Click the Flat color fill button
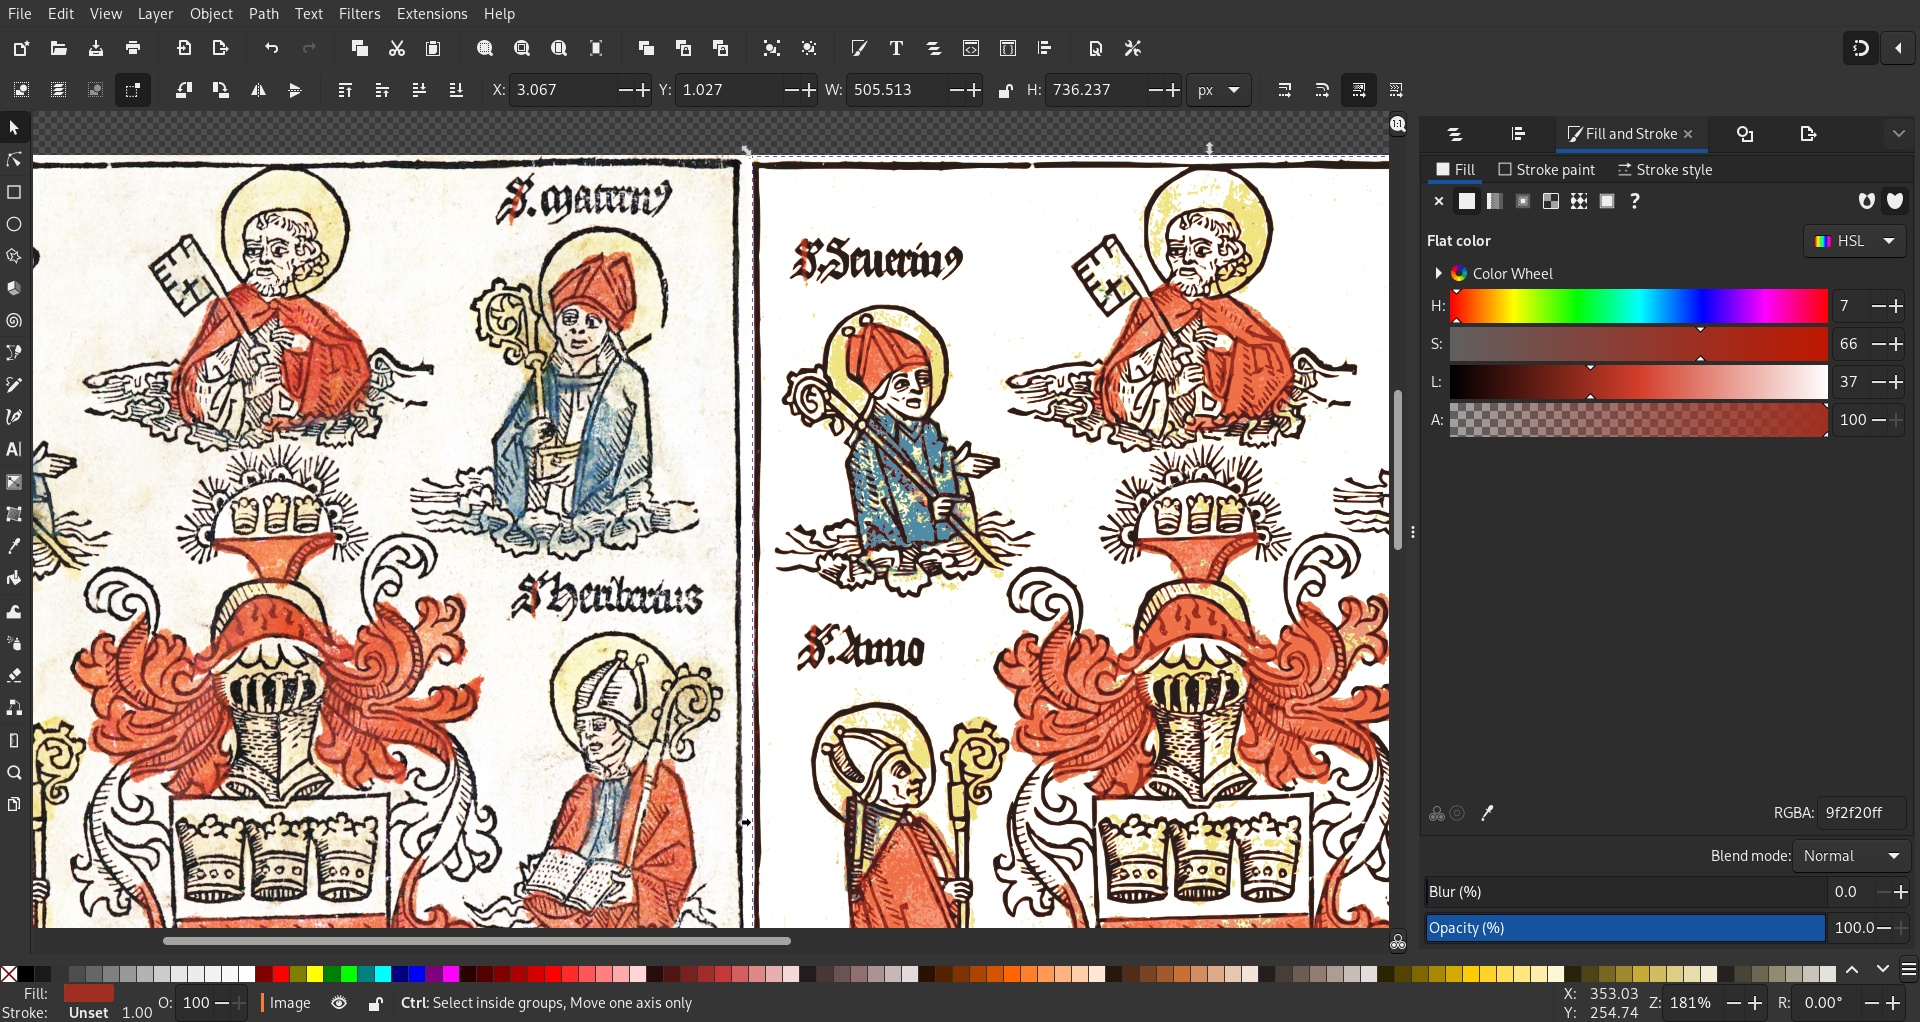Viewport: 1920px width, 1022px height. click(x=1467, y=201)
